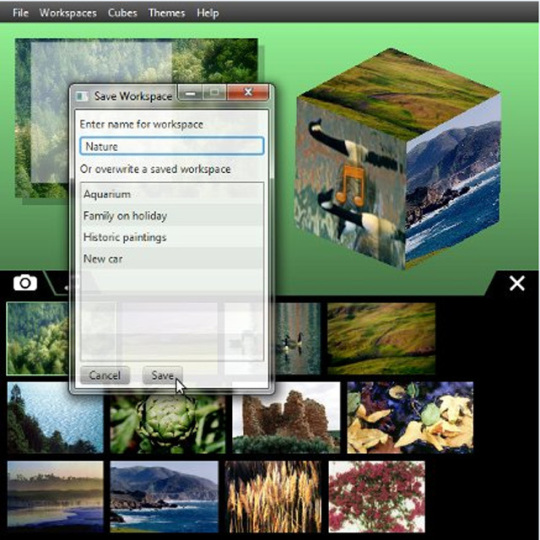This screenshot has width=540, height=540.
Task: Open the Cubes menu
Action: click(122, 13)
